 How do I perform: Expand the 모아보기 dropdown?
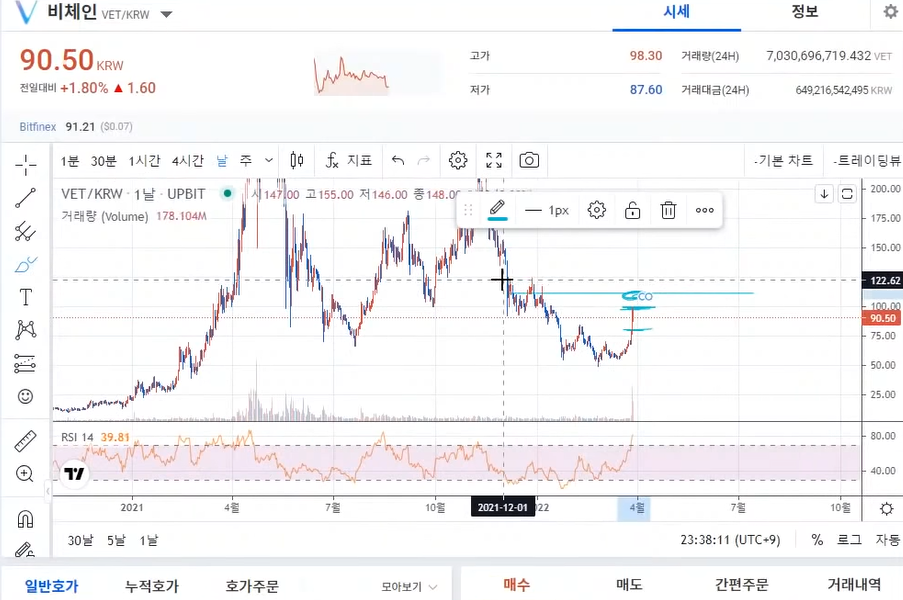click(x=409, y=587)
